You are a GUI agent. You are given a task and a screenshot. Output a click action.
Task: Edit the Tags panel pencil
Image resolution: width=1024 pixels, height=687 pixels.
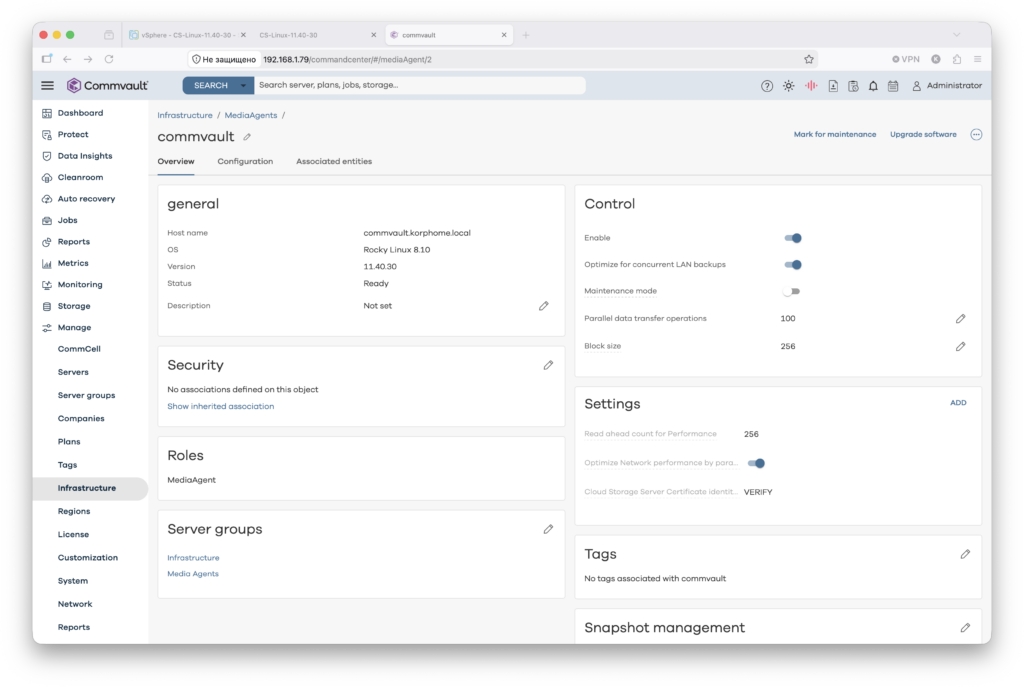click(965, 554)
